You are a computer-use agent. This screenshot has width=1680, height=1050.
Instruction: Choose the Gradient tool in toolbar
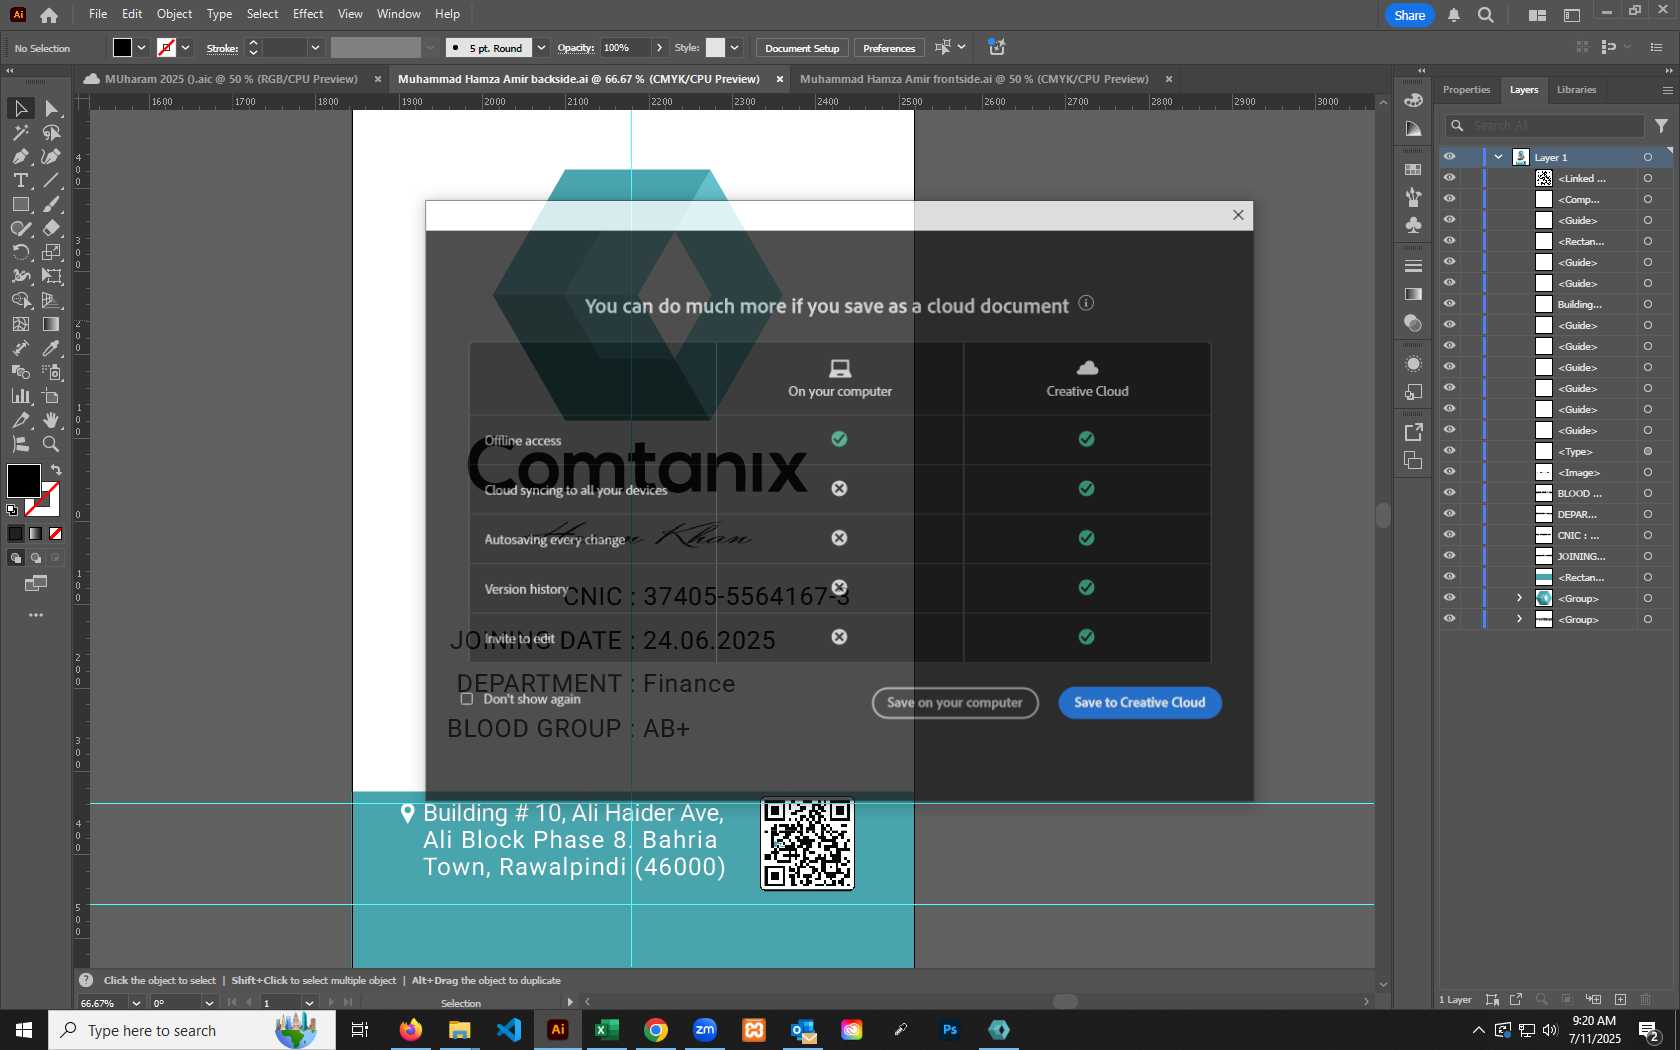(x=51, y=324)
